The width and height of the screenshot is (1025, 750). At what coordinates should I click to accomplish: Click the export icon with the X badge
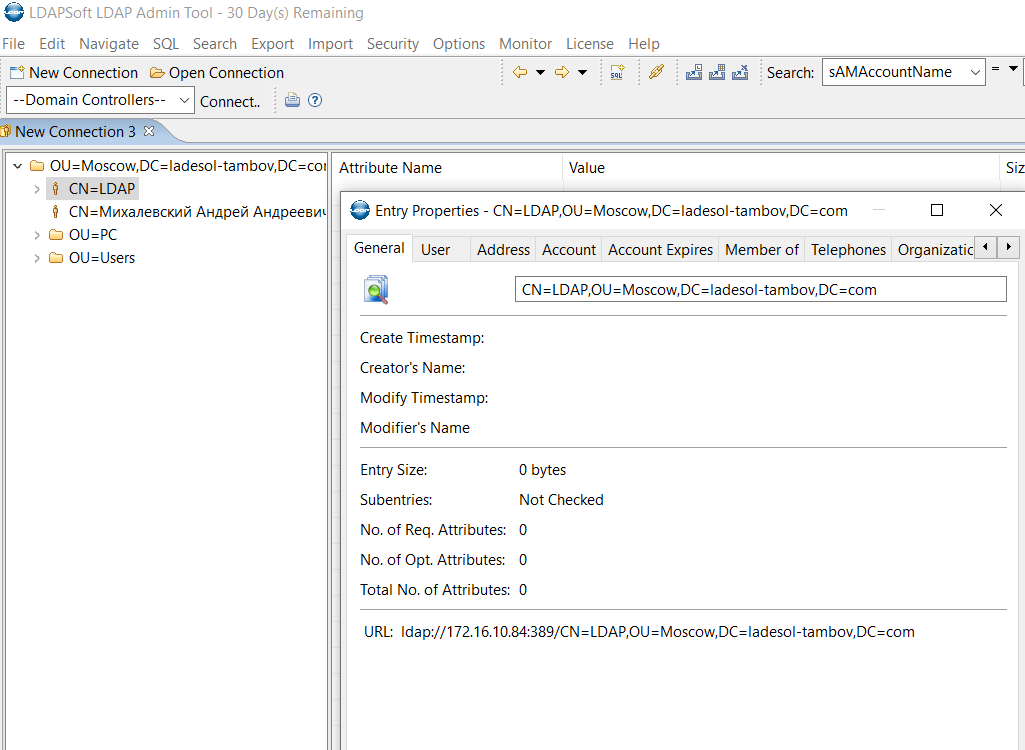pyautogui.click(x=740, y=72)
